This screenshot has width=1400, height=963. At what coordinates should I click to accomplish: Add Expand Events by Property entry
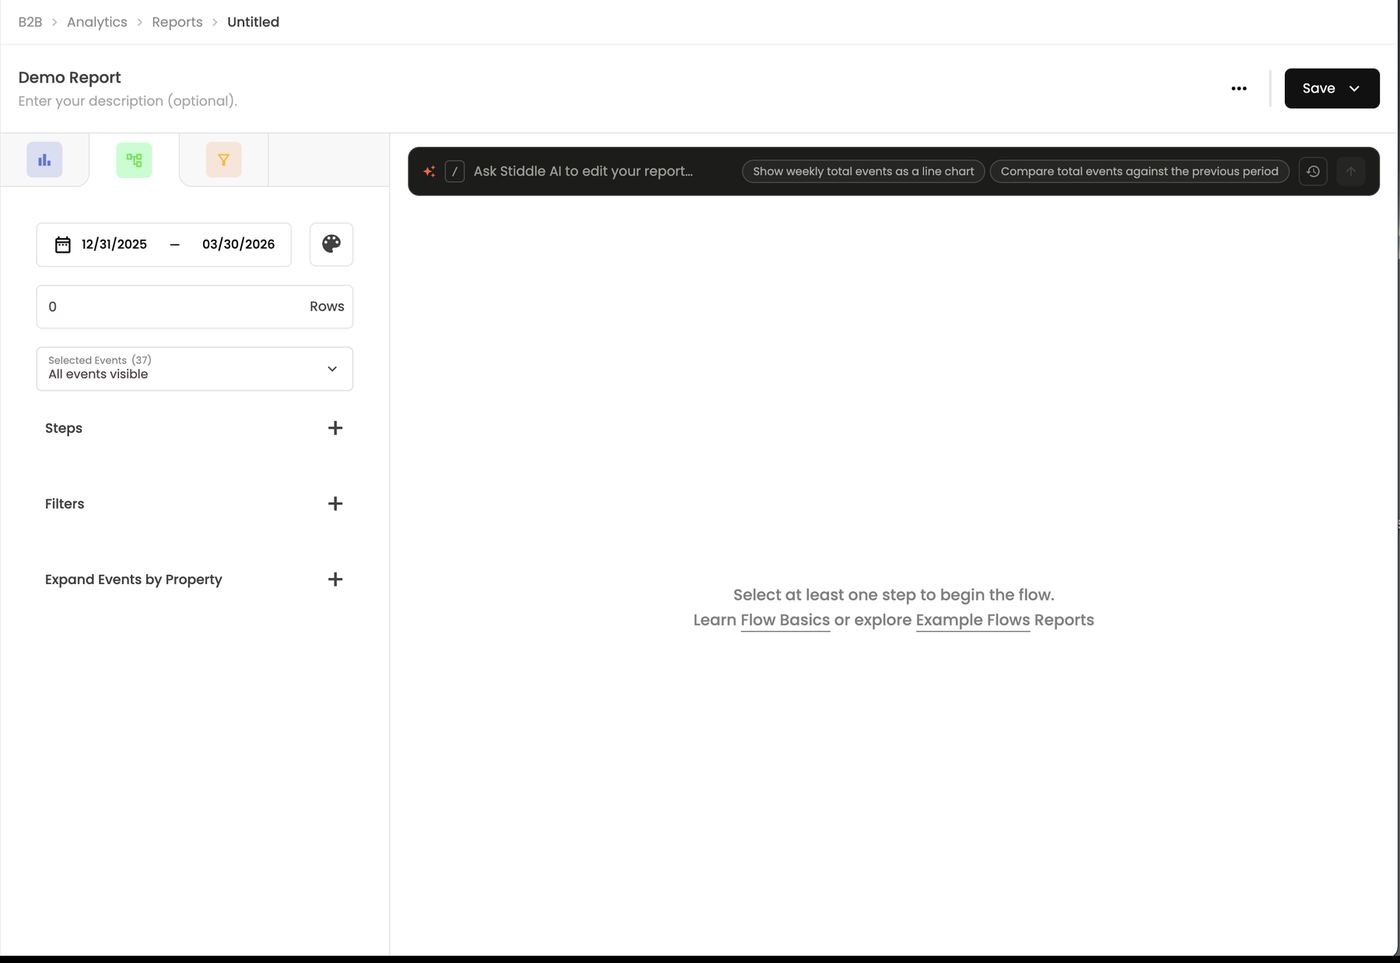point(335,580)
